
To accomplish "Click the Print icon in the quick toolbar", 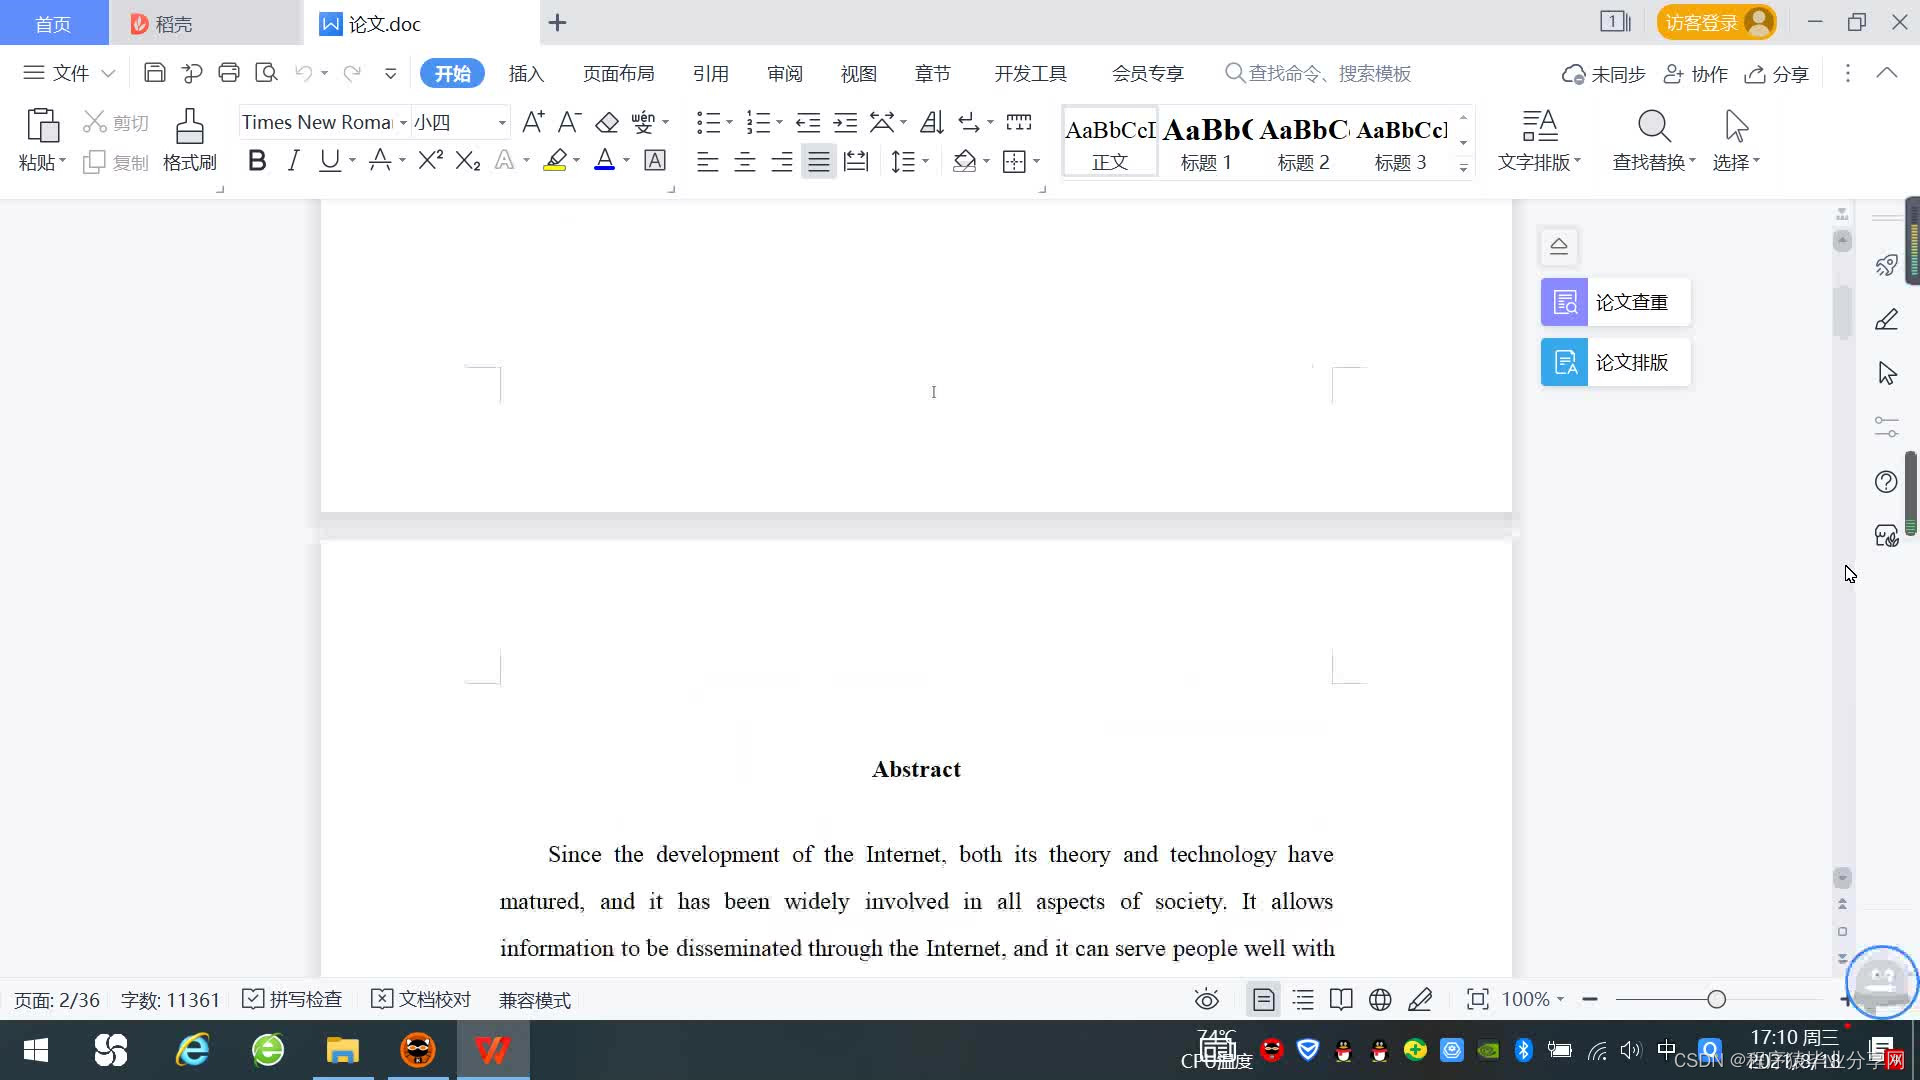I will pos(229,73).
